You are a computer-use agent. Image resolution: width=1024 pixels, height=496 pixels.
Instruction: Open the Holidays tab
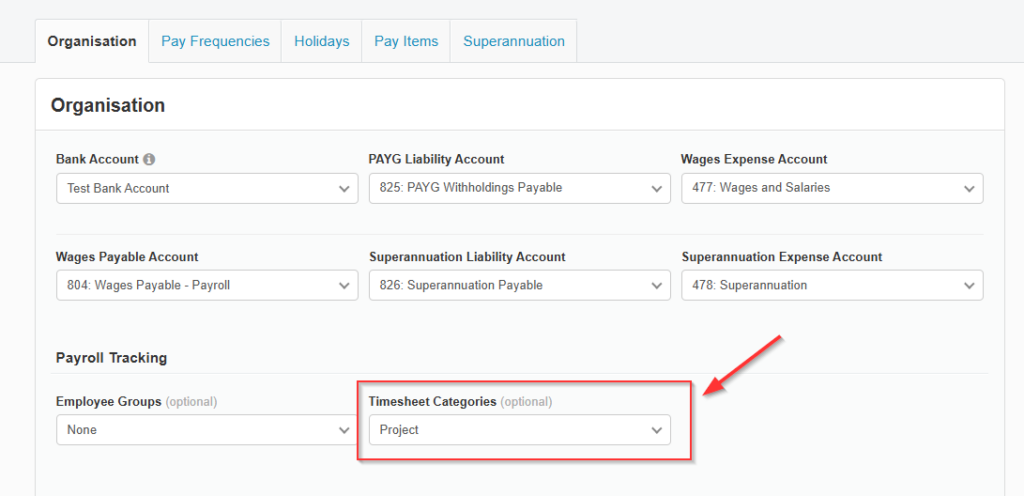[321, 41]
